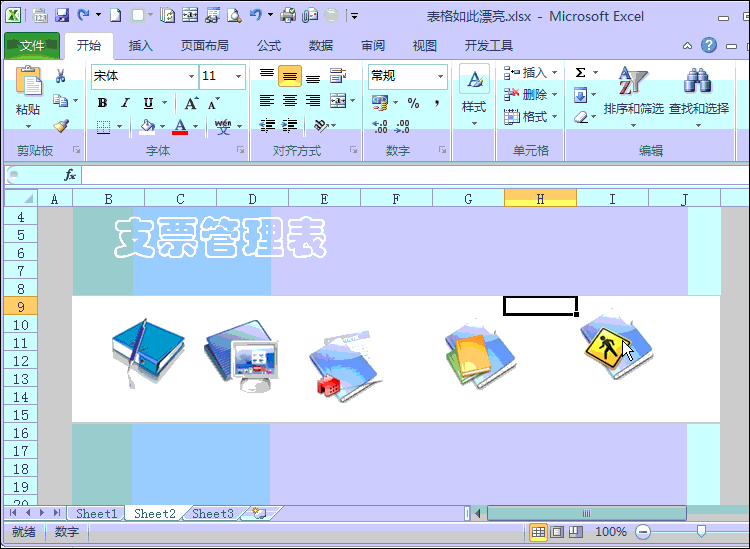Click the Copy icon in clipboard group

click(x=61, y=100)
